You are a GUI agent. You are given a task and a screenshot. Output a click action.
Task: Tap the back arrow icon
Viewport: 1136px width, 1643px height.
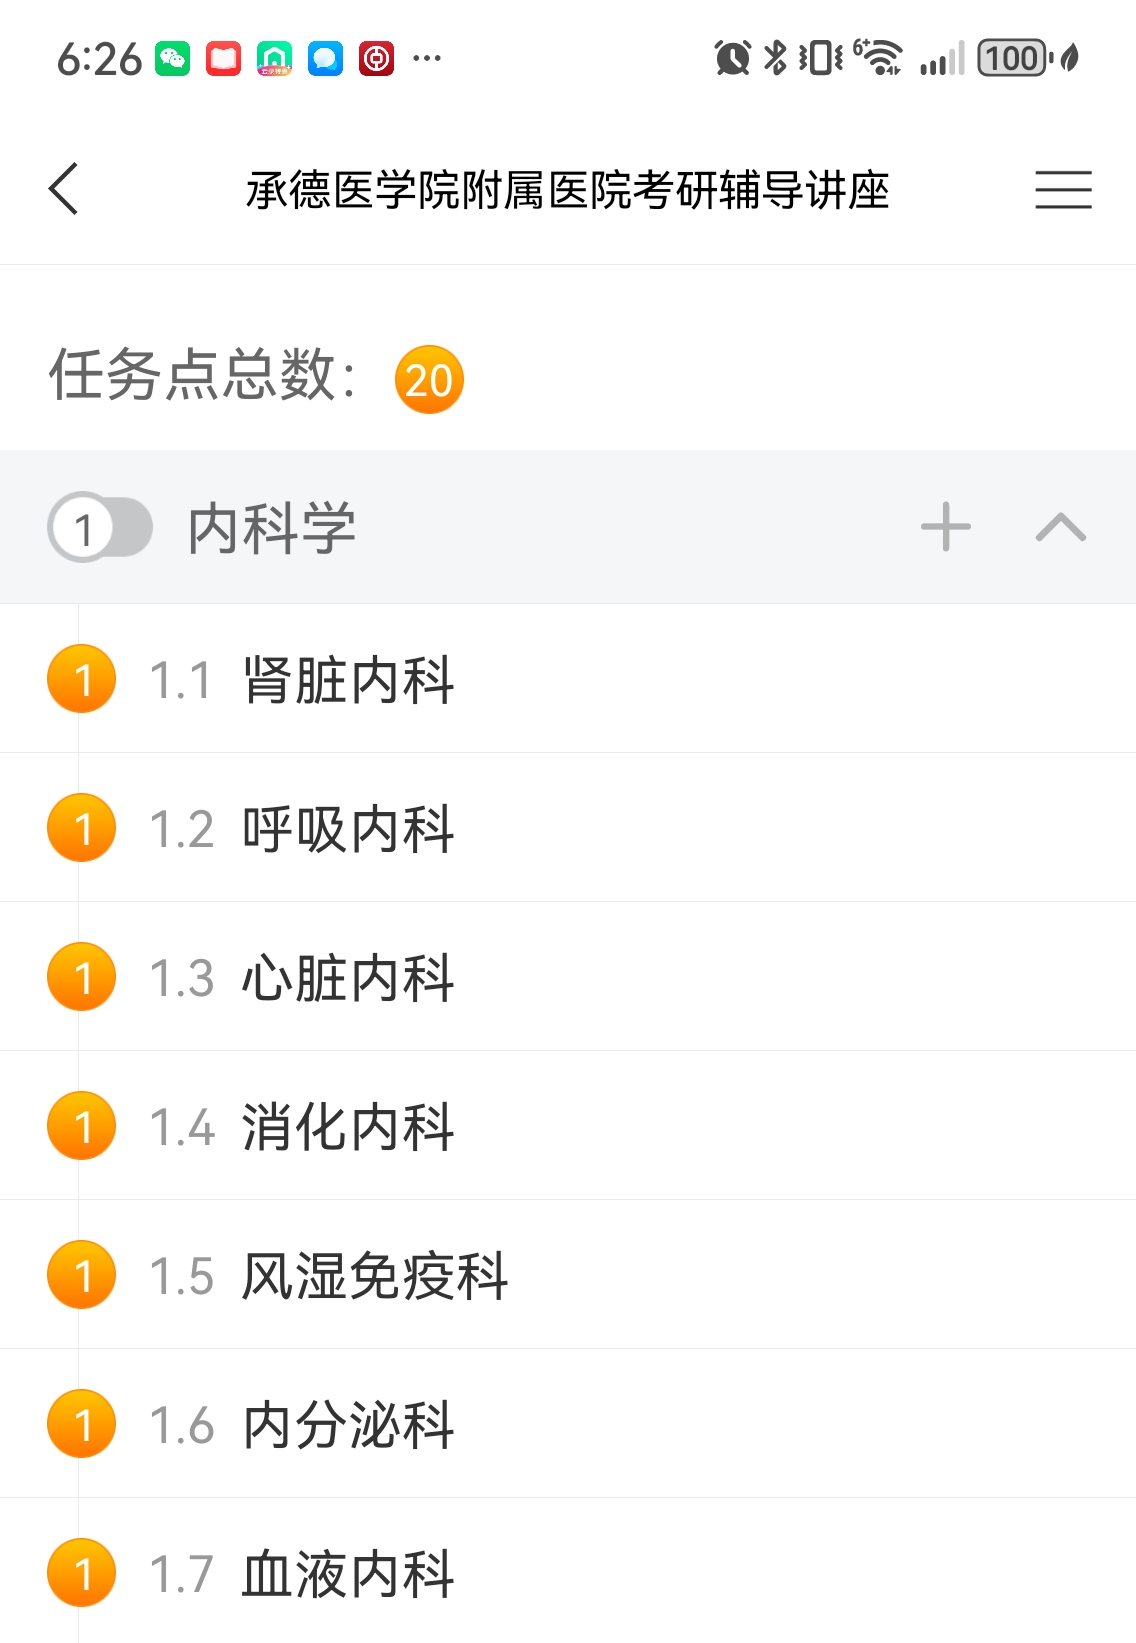(x=64, y=189)
